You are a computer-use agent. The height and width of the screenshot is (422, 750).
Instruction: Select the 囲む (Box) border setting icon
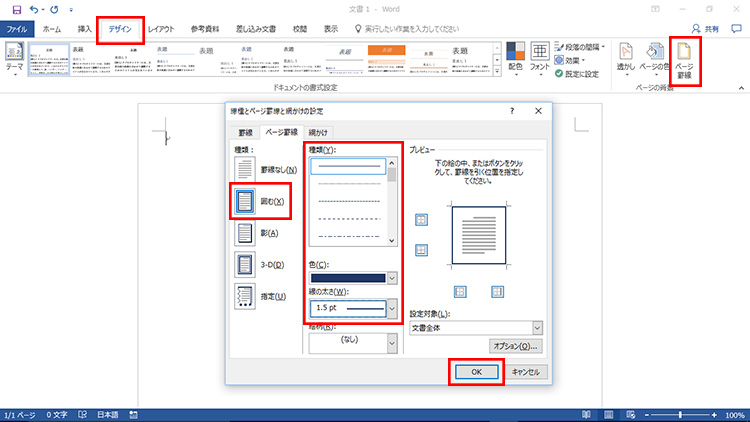(x=245, y=201)
